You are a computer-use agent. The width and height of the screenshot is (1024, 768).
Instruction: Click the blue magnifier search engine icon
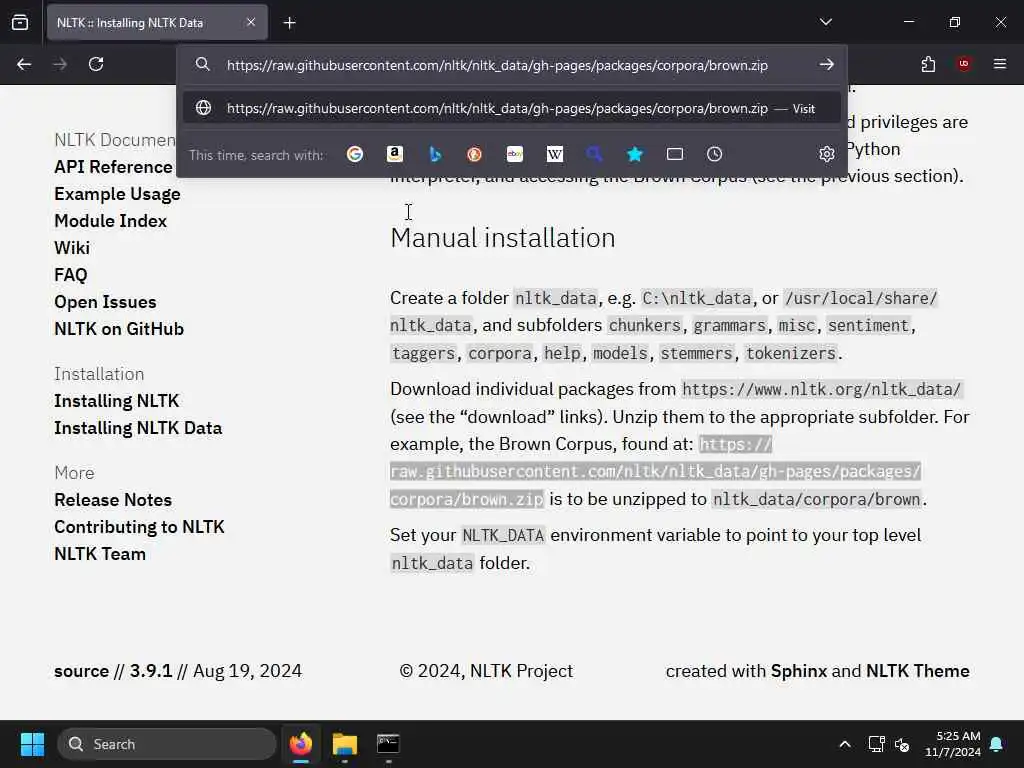594,154
